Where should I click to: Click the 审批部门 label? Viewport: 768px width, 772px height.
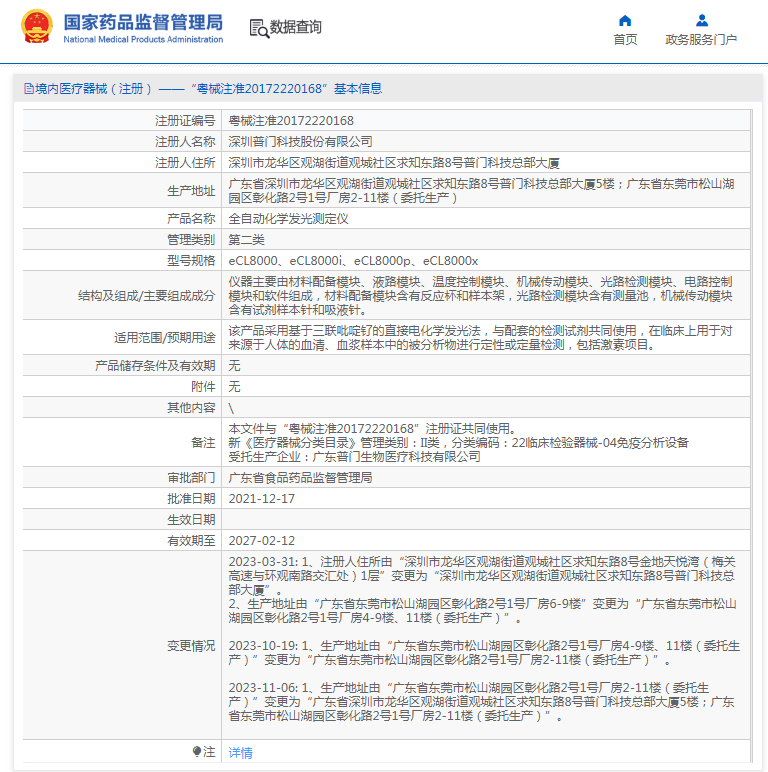coord(191,478)
